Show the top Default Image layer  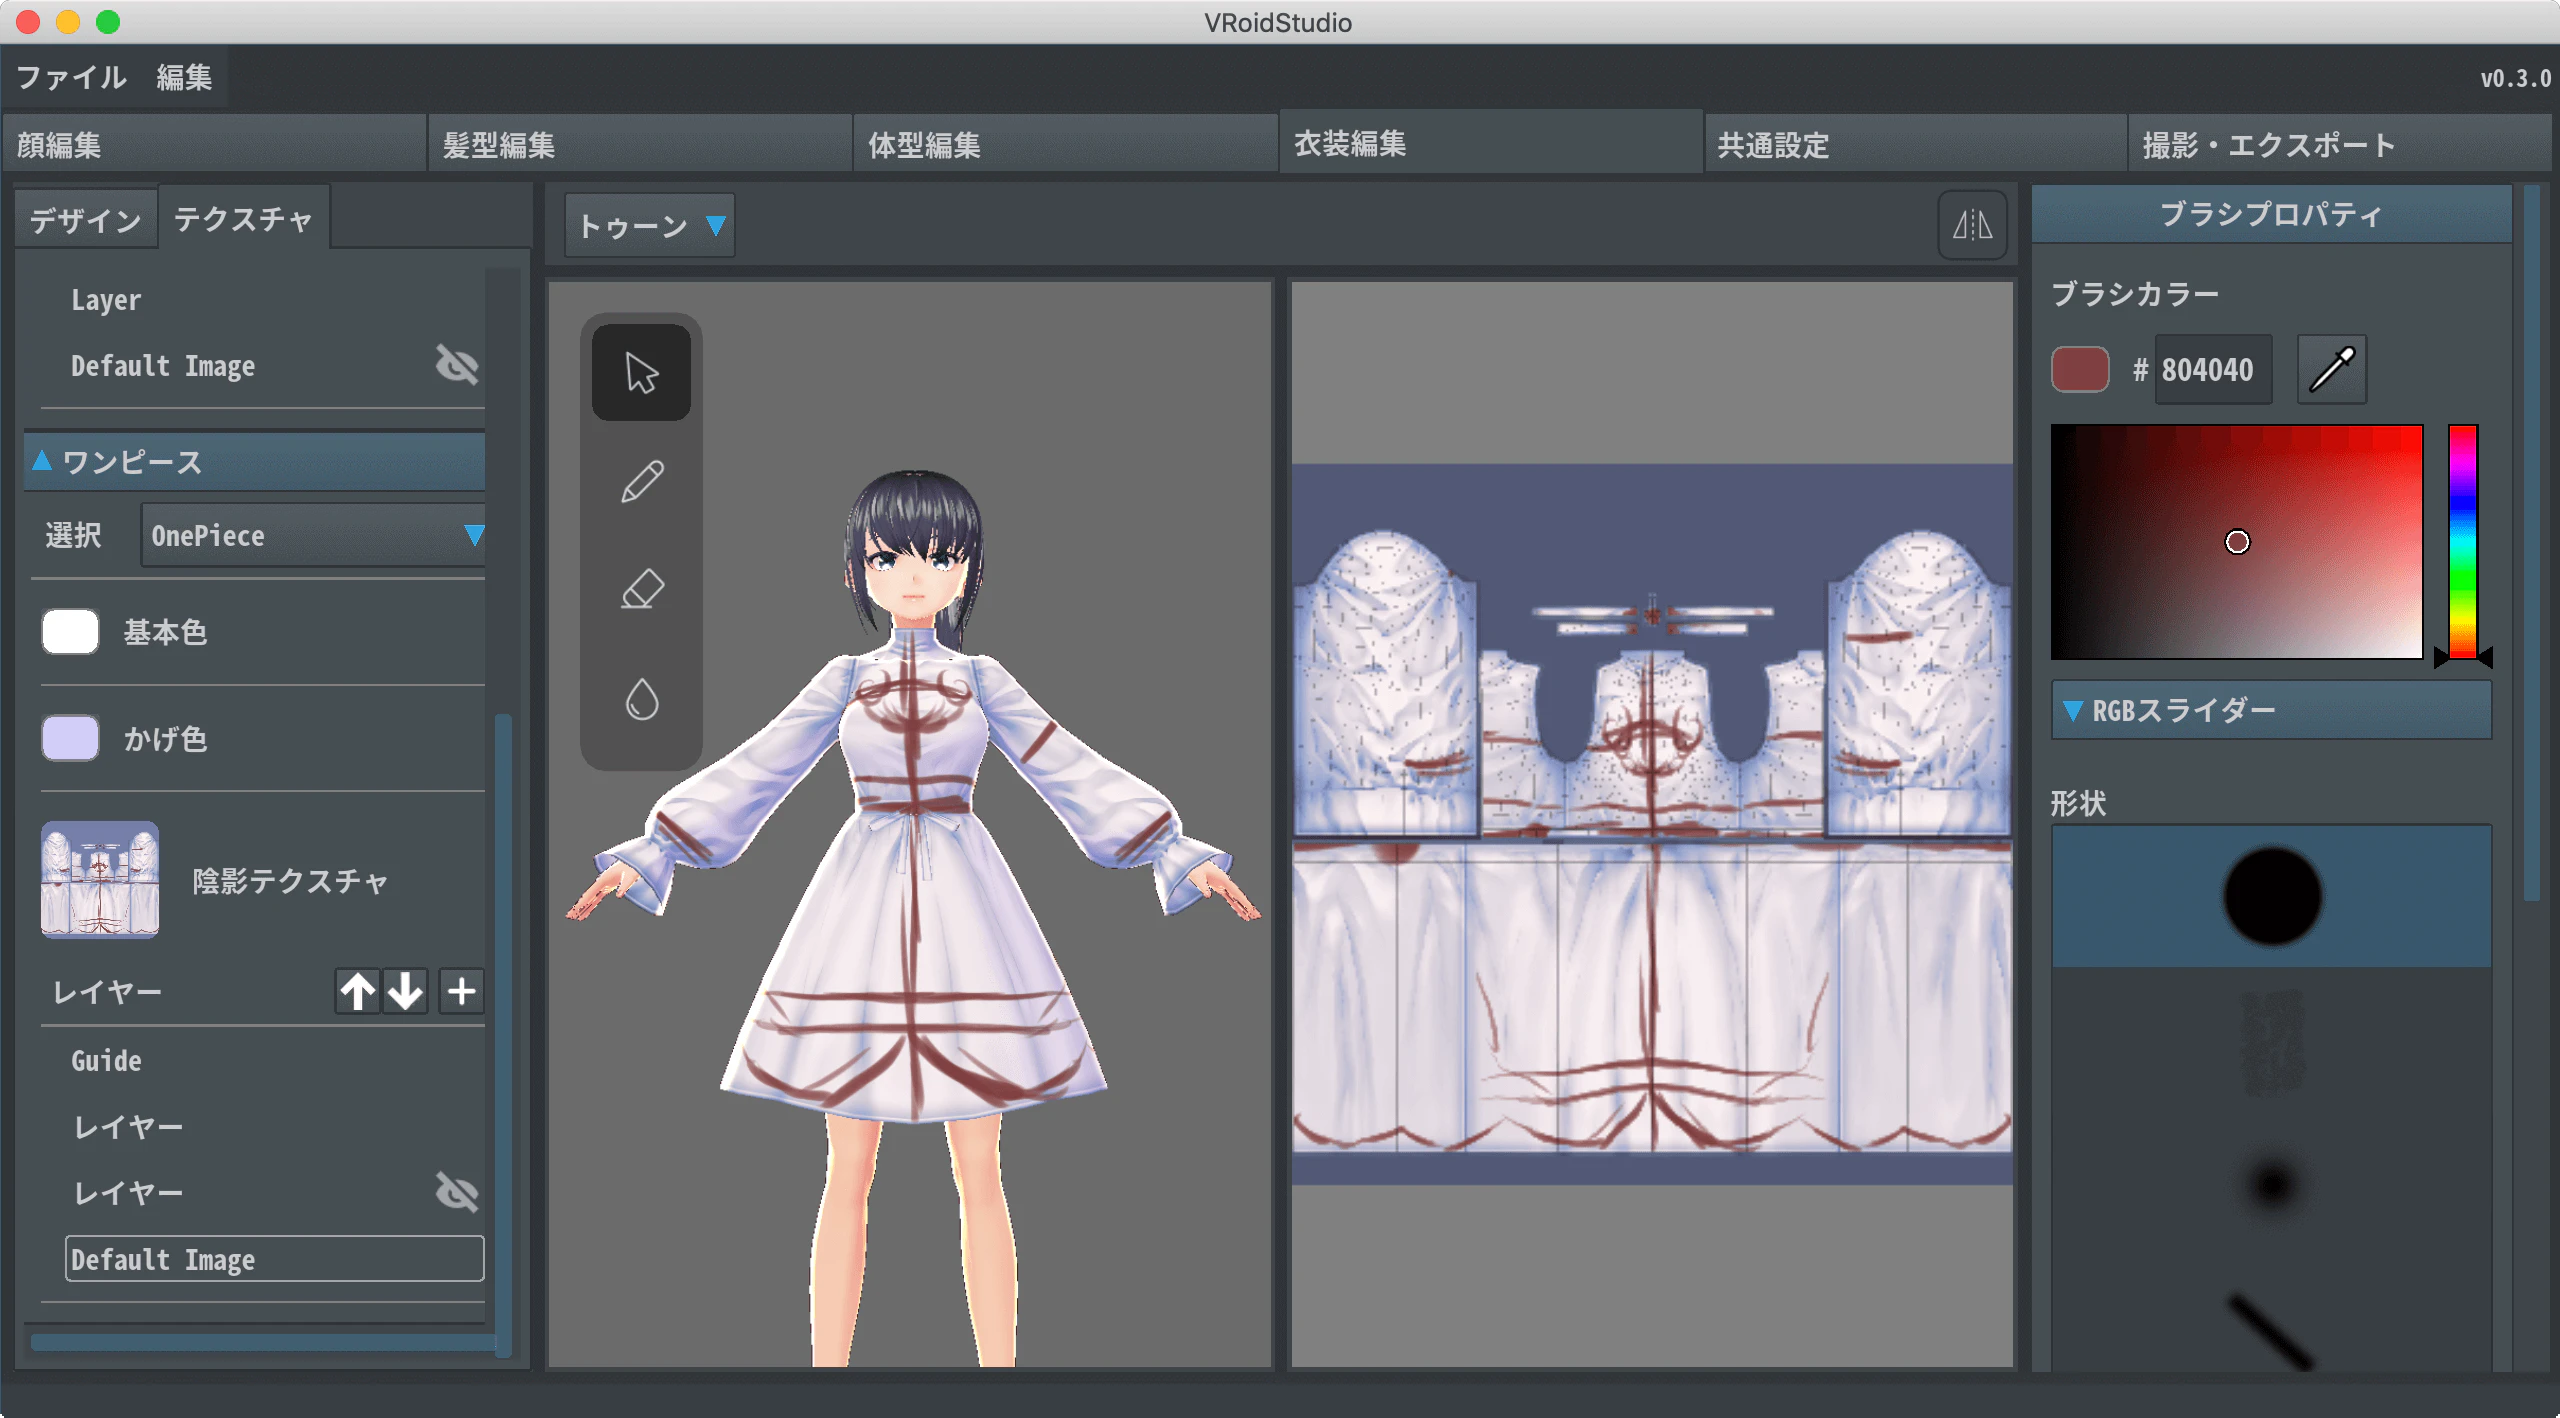pos(457,365)
